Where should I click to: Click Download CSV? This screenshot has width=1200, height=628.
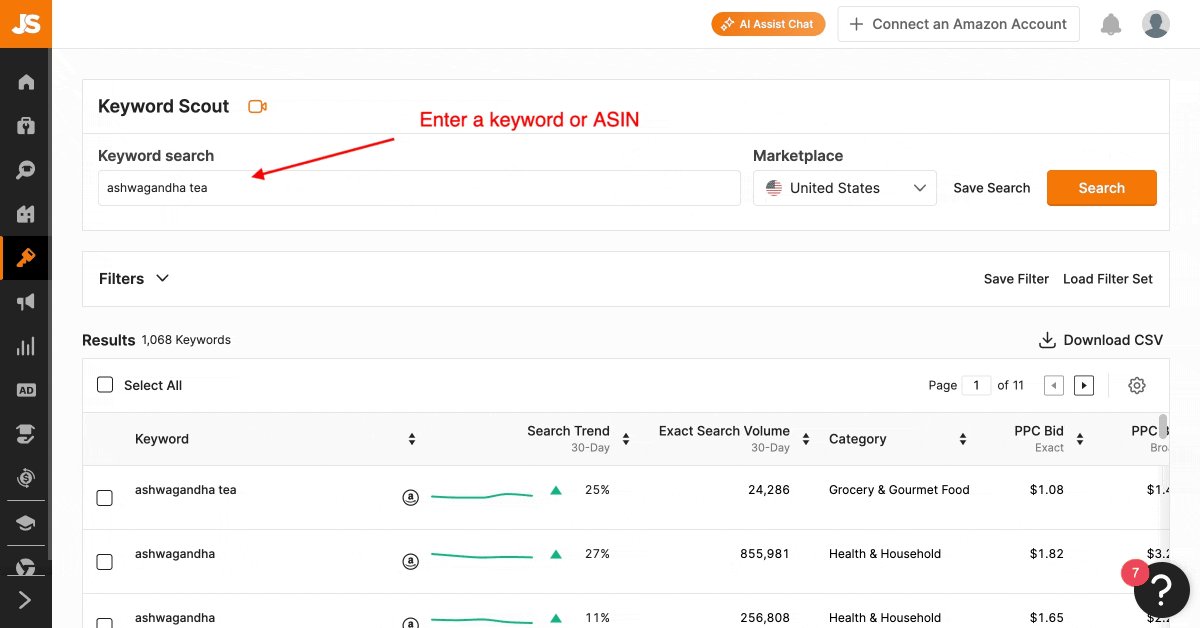pyautogui.click(x=1101, y=340)
